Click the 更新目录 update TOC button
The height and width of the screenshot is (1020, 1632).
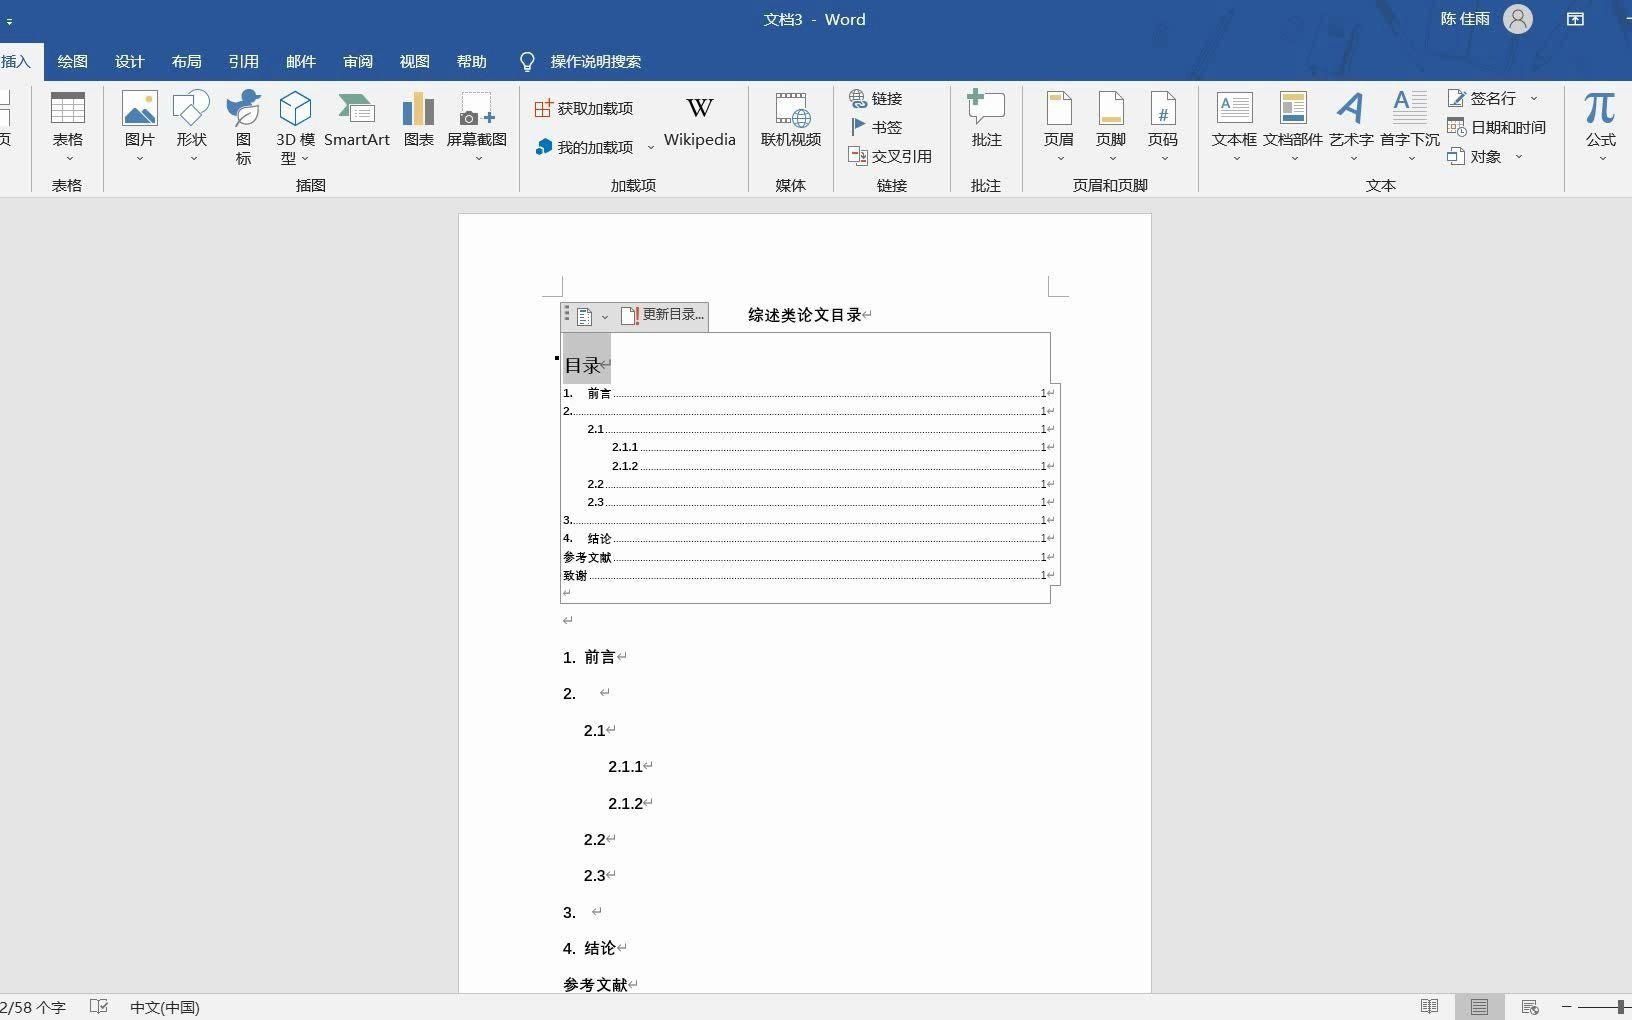coord(663,314)
